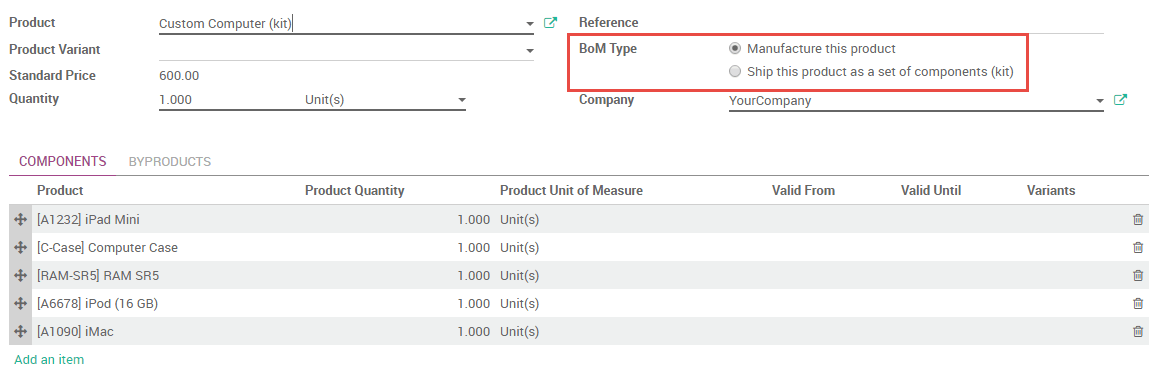Open external link for YourCompany
This screenshot has width=1158, height=377.
tap(1120, 100)
